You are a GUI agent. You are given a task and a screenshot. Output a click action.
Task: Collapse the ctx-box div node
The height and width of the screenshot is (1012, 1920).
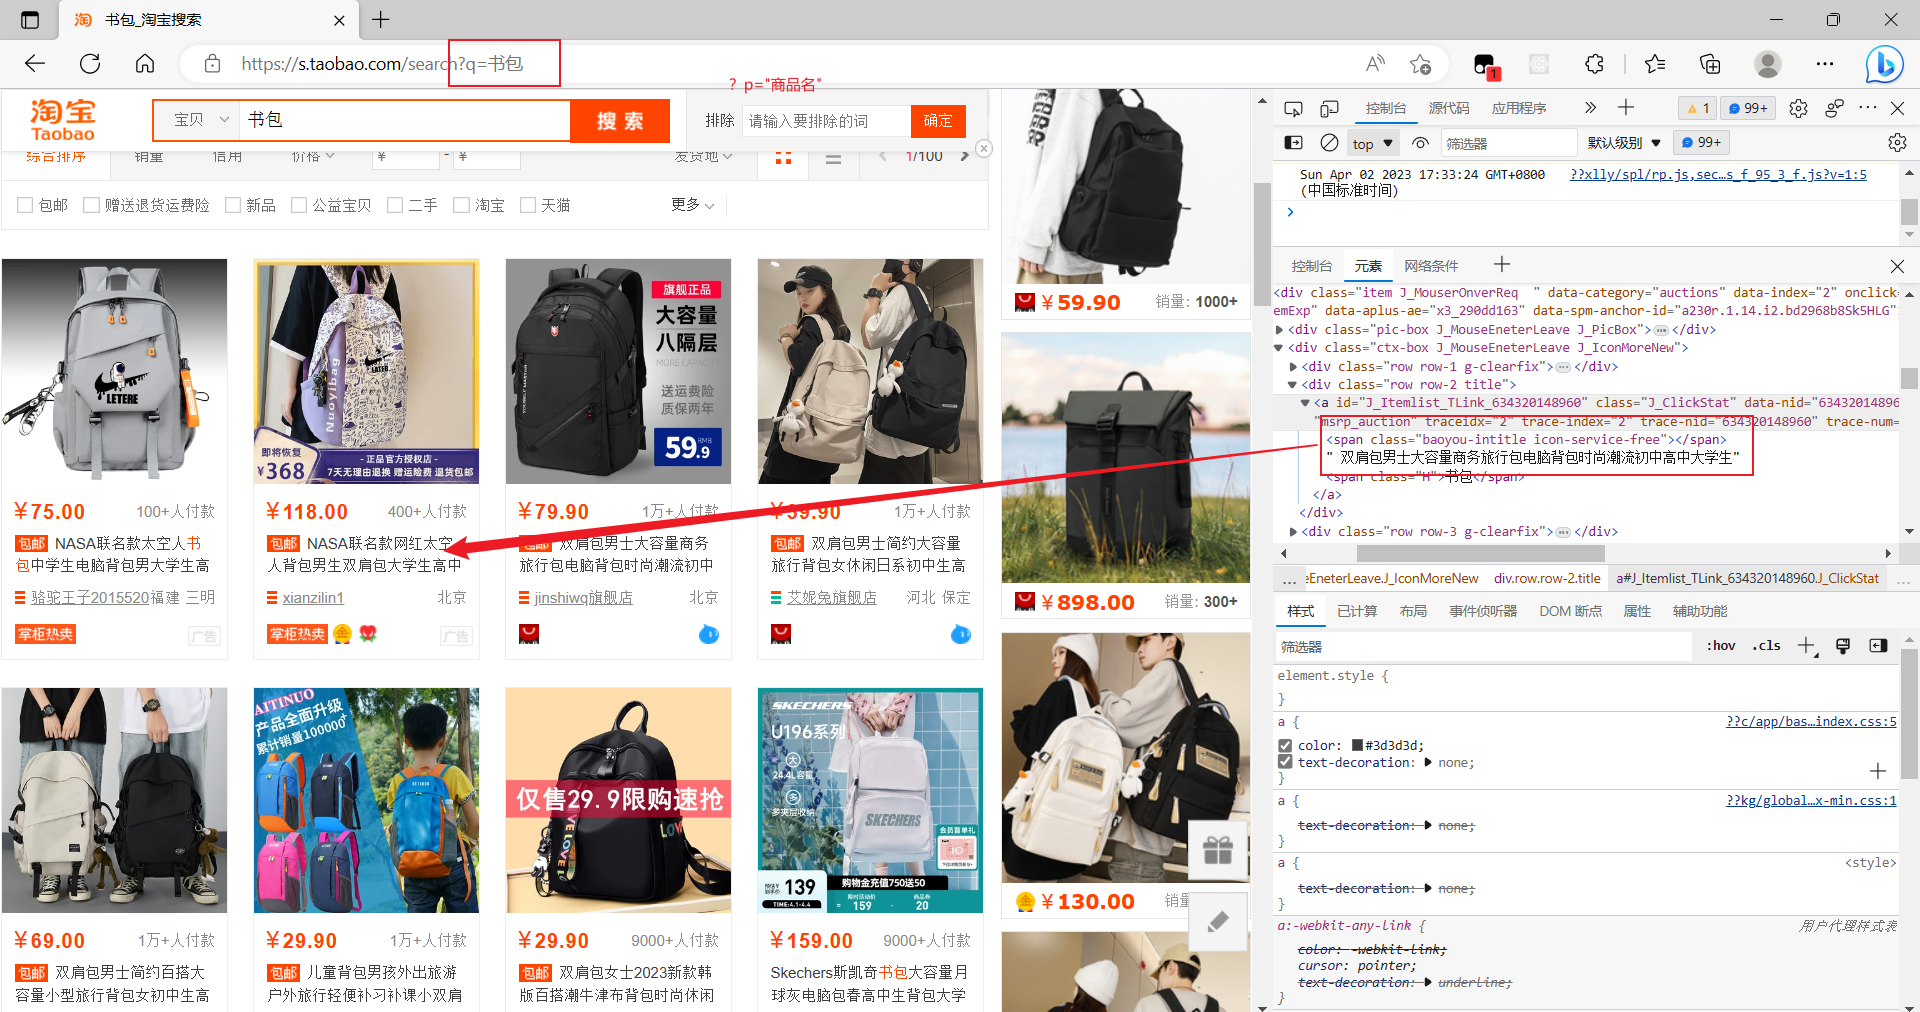[1279, 347]
